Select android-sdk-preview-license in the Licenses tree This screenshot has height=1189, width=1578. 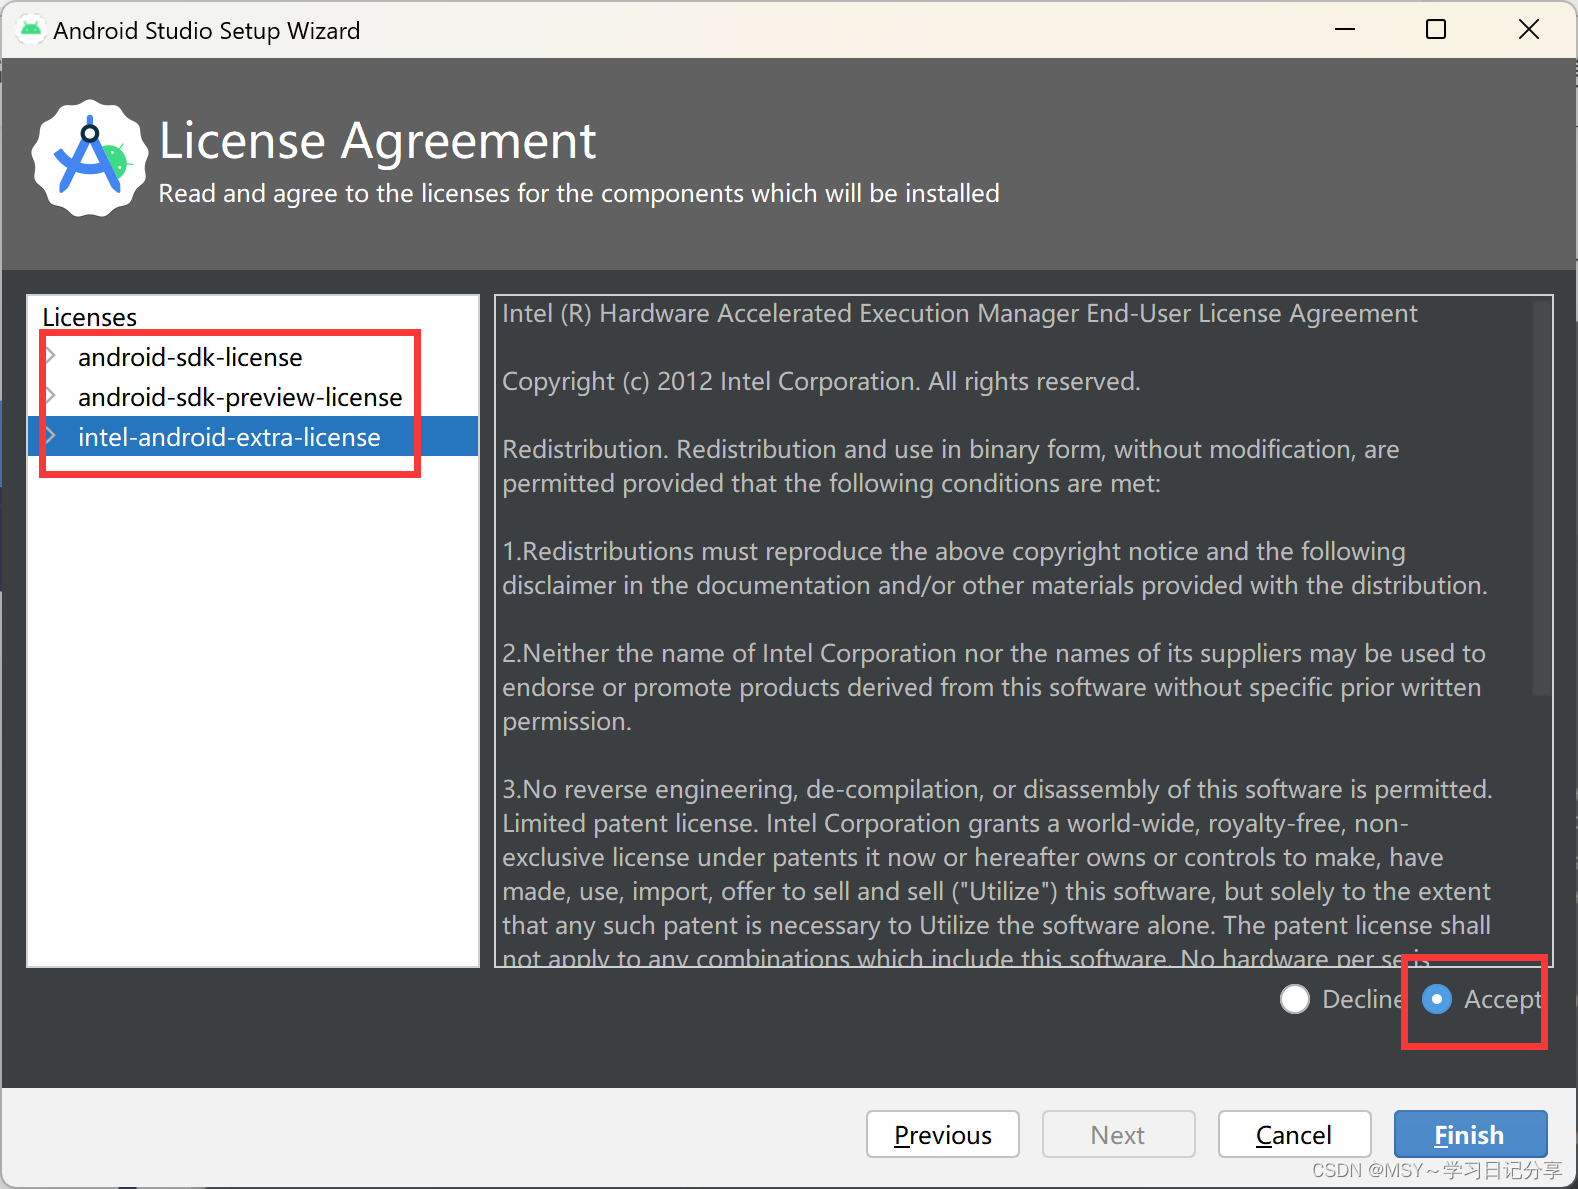pyautogui.click(x=240, y=397)
